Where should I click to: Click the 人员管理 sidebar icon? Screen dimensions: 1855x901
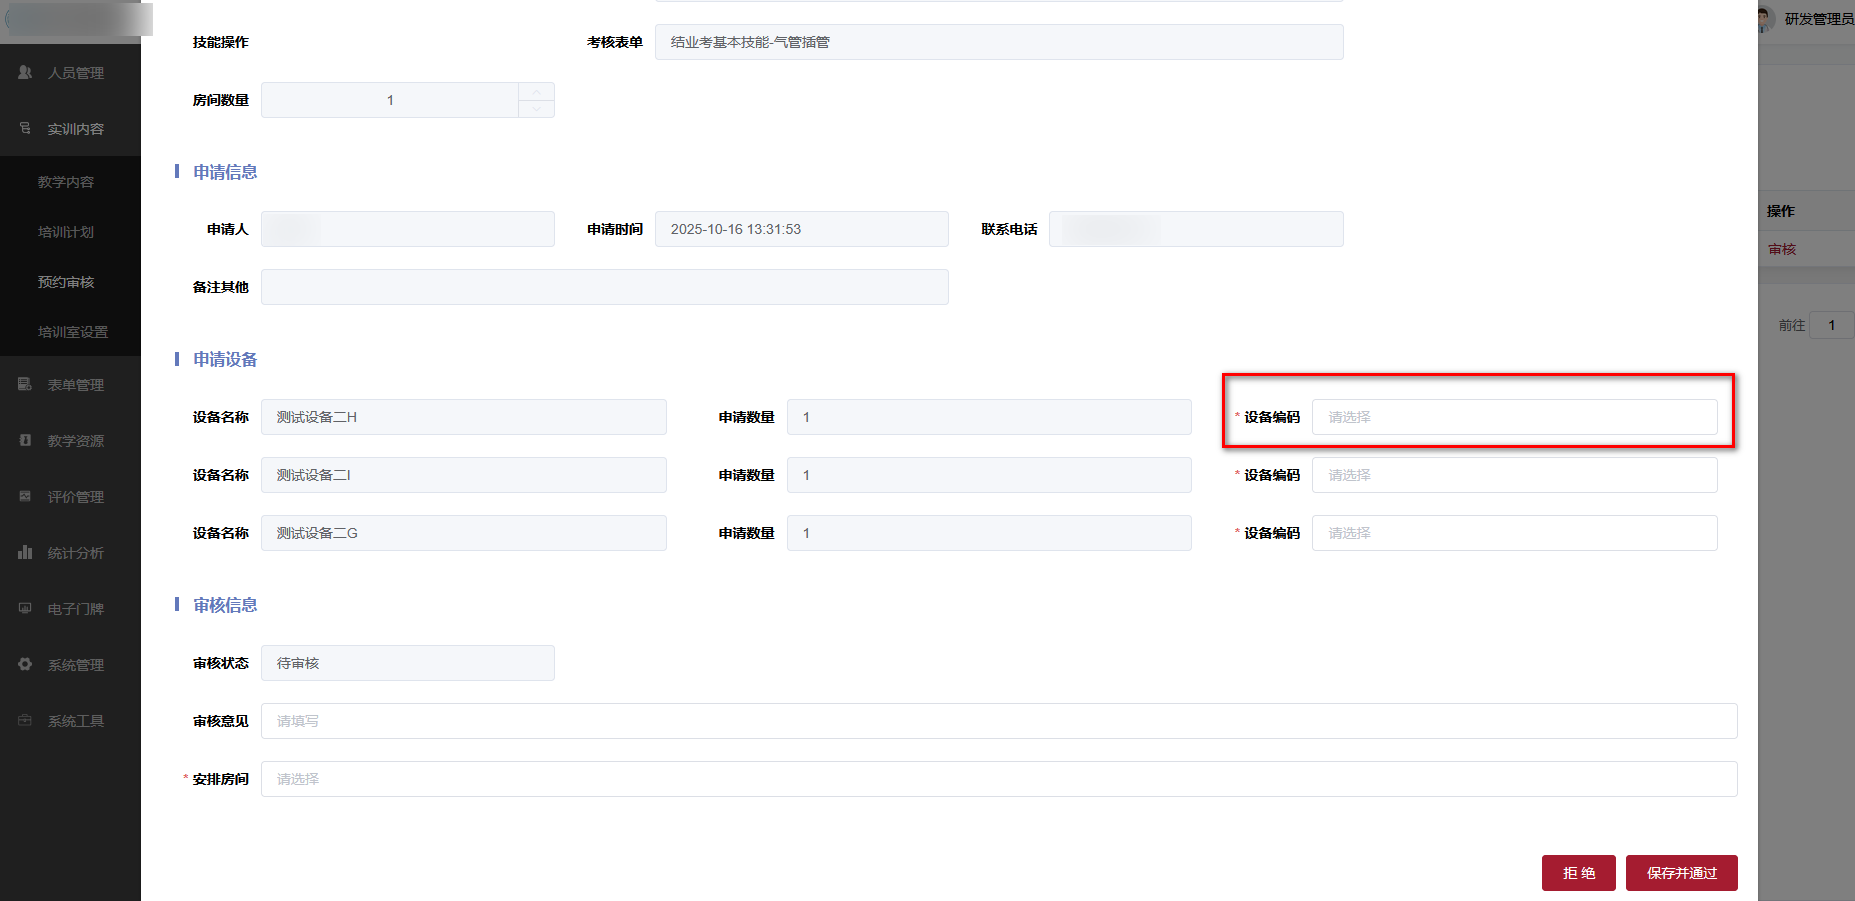(25, 72)
